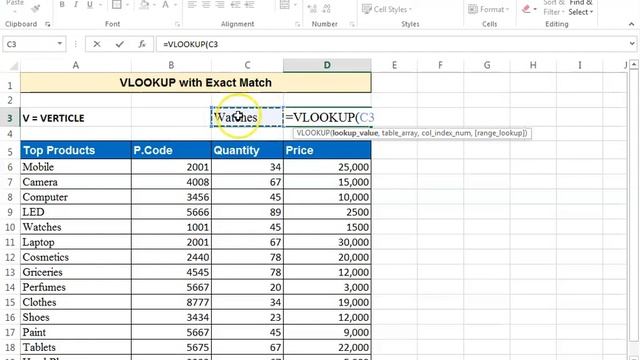Select the 'P.Code' header cell
640x360 pixels.
coord(171,150)
